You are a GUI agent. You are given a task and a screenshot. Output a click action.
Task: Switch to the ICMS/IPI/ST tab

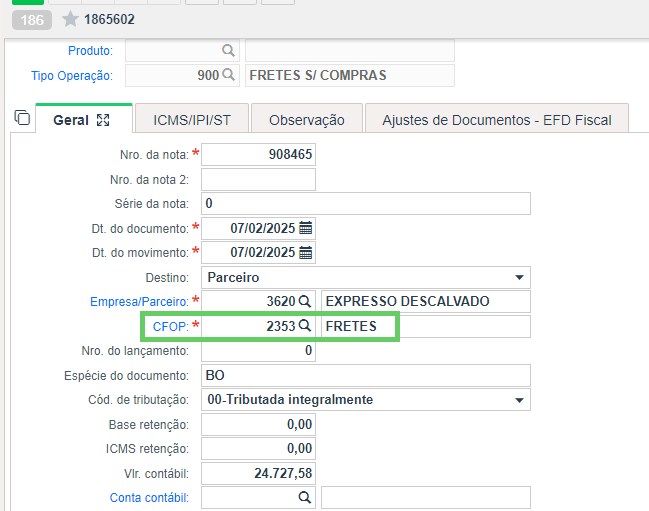[192, 120]
